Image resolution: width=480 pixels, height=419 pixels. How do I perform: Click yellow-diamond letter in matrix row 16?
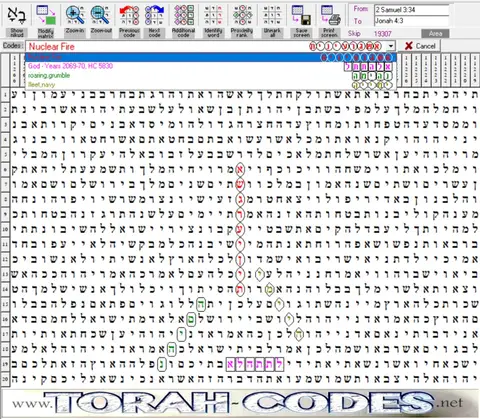pos(289,319)
